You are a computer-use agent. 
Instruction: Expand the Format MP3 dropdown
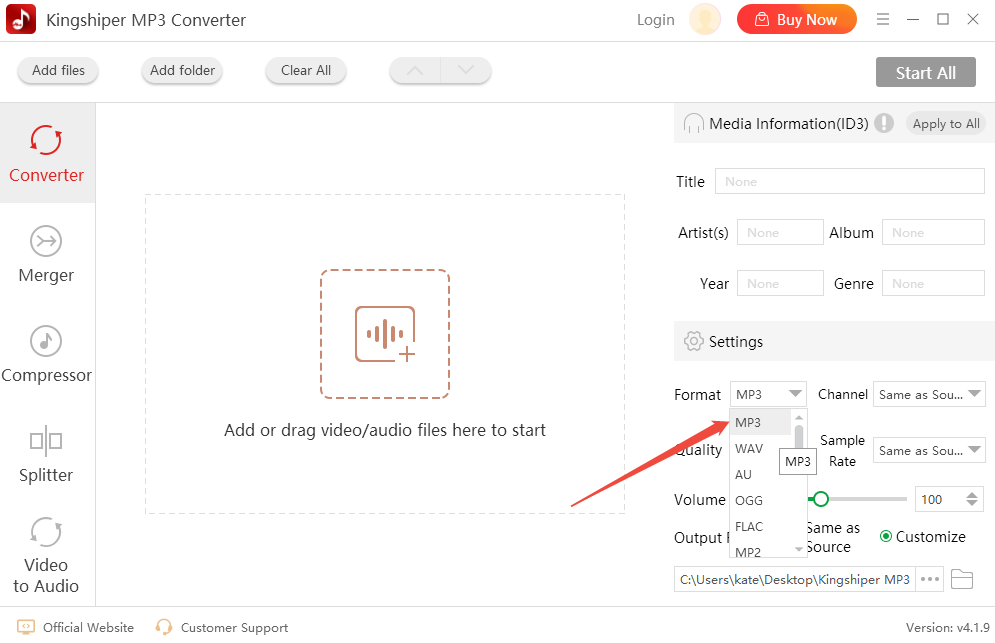pyautogui.click(x=768, y=394)
